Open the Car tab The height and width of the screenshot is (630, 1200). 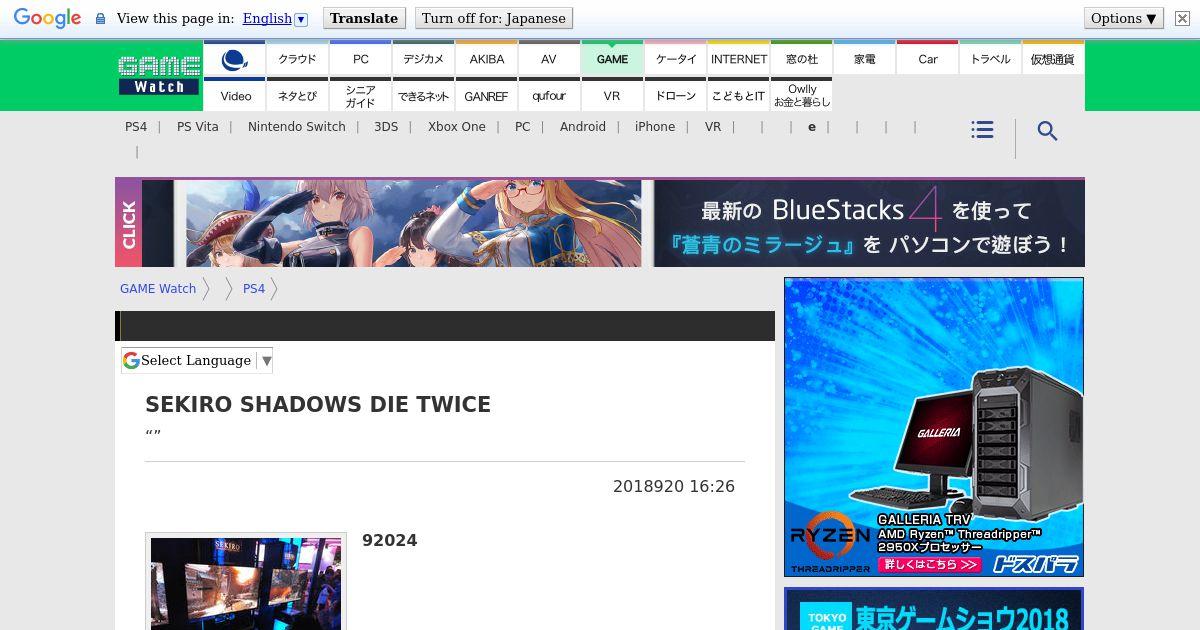tap(927, 59)
